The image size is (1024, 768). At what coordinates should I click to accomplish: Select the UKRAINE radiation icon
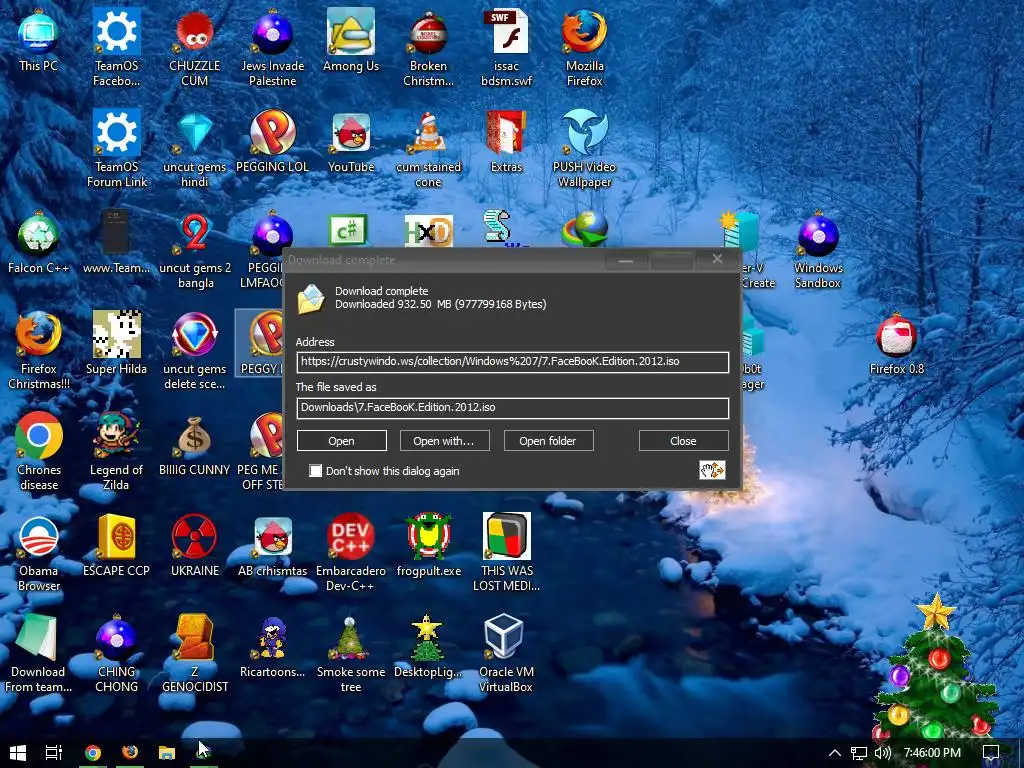click(195, 546)
